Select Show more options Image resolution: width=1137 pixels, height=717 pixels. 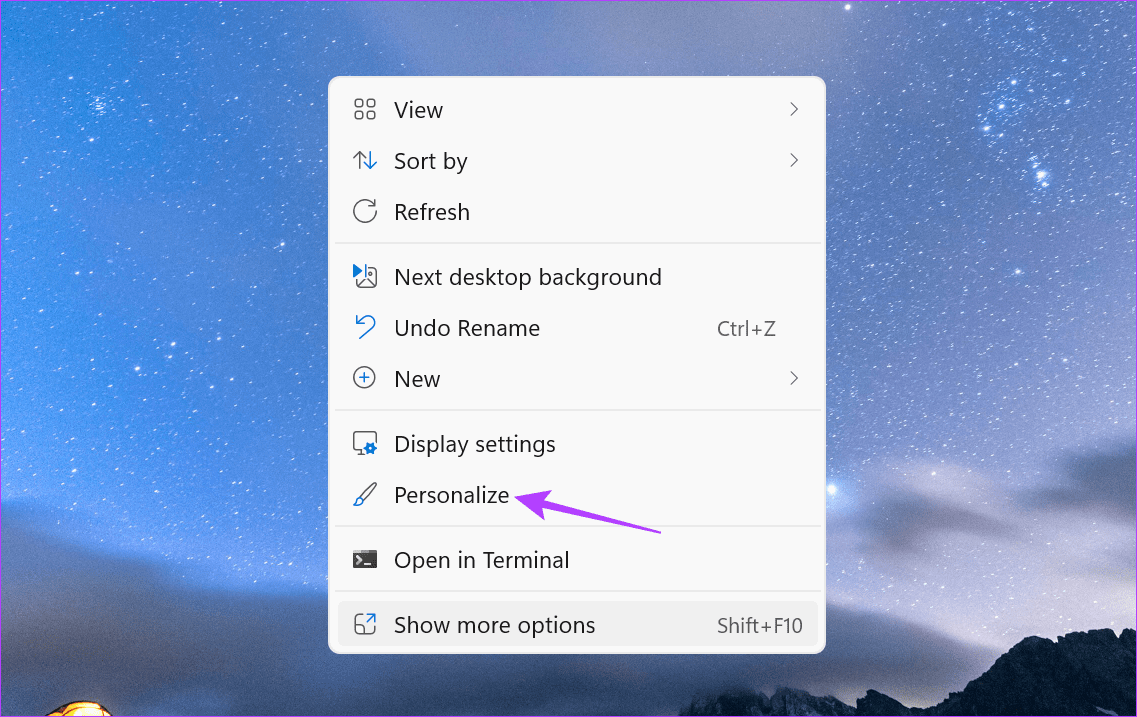click(x=494, y=624)
